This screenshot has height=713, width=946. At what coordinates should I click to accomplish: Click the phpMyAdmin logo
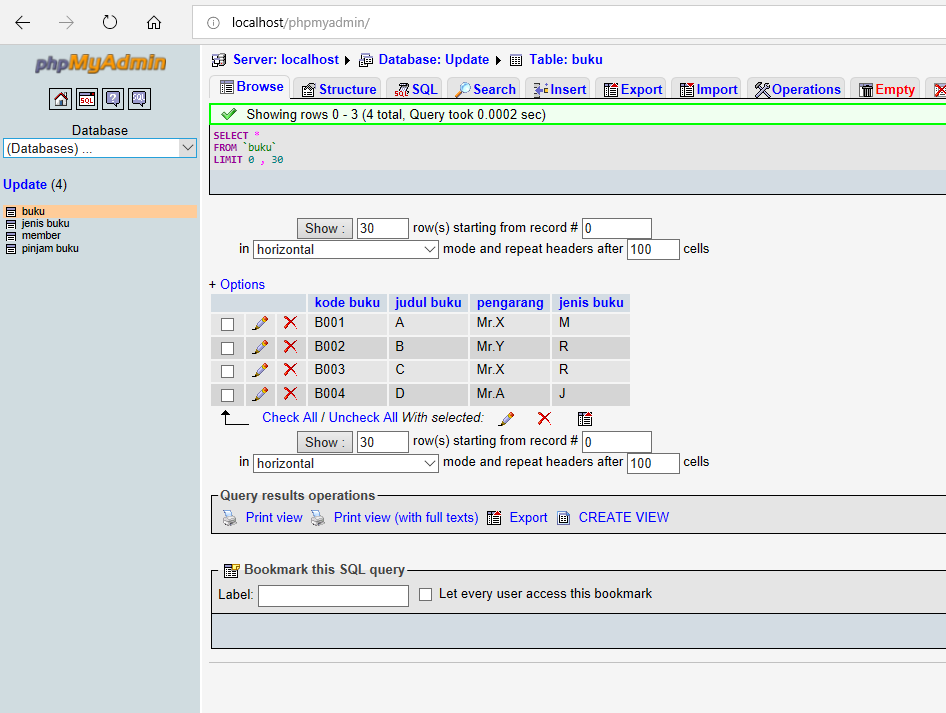coord(100,63)
